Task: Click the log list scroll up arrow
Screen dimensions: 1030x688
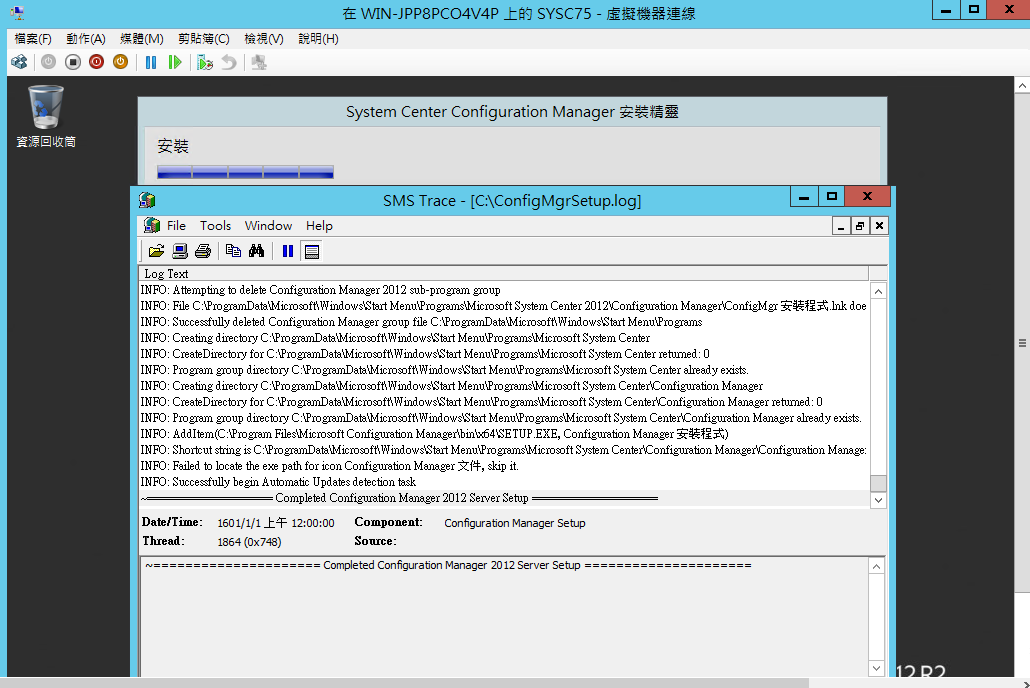Action: coord(878,291)
